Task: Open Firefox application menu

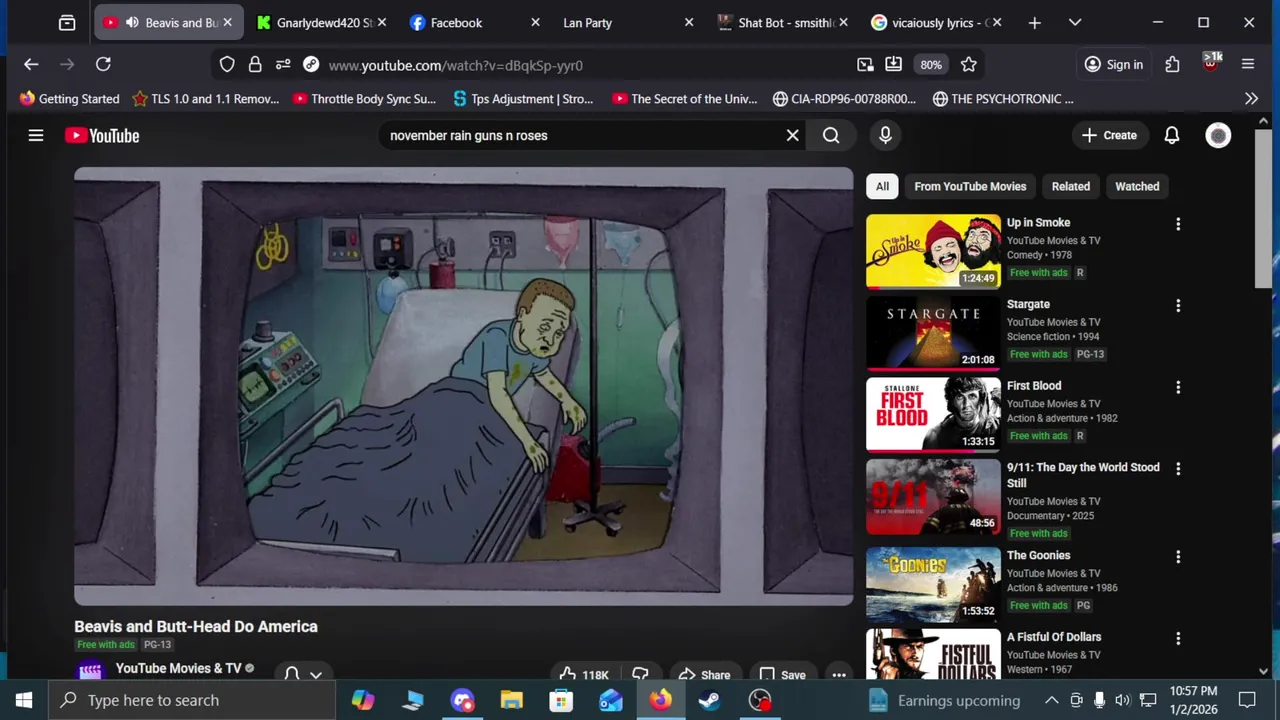Action: click(1248, 64)
